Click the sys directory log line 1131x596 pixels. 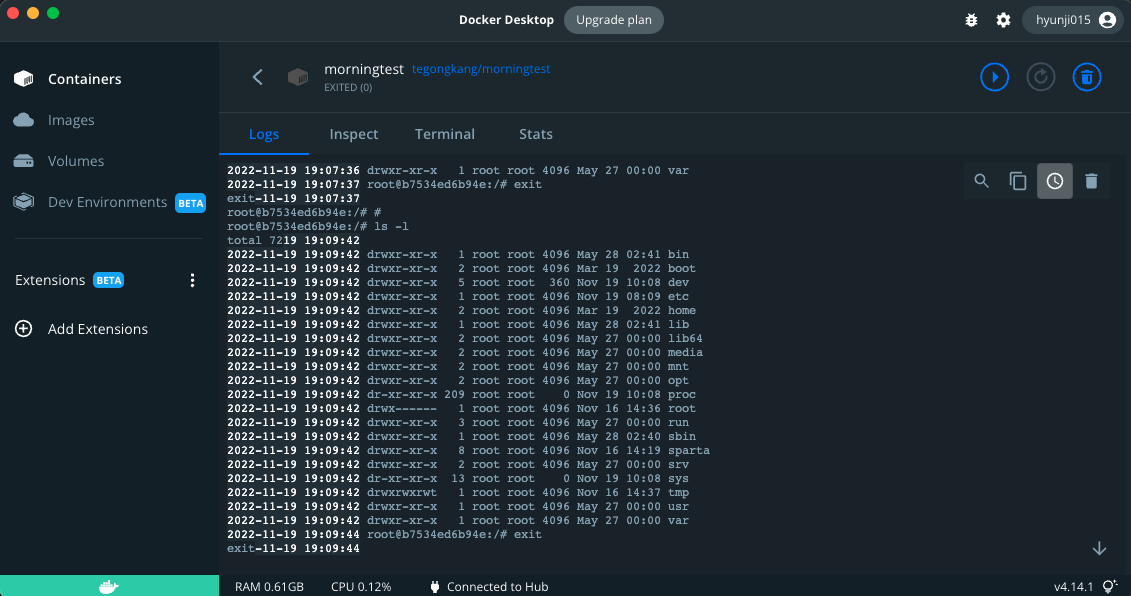coord(458,478)
